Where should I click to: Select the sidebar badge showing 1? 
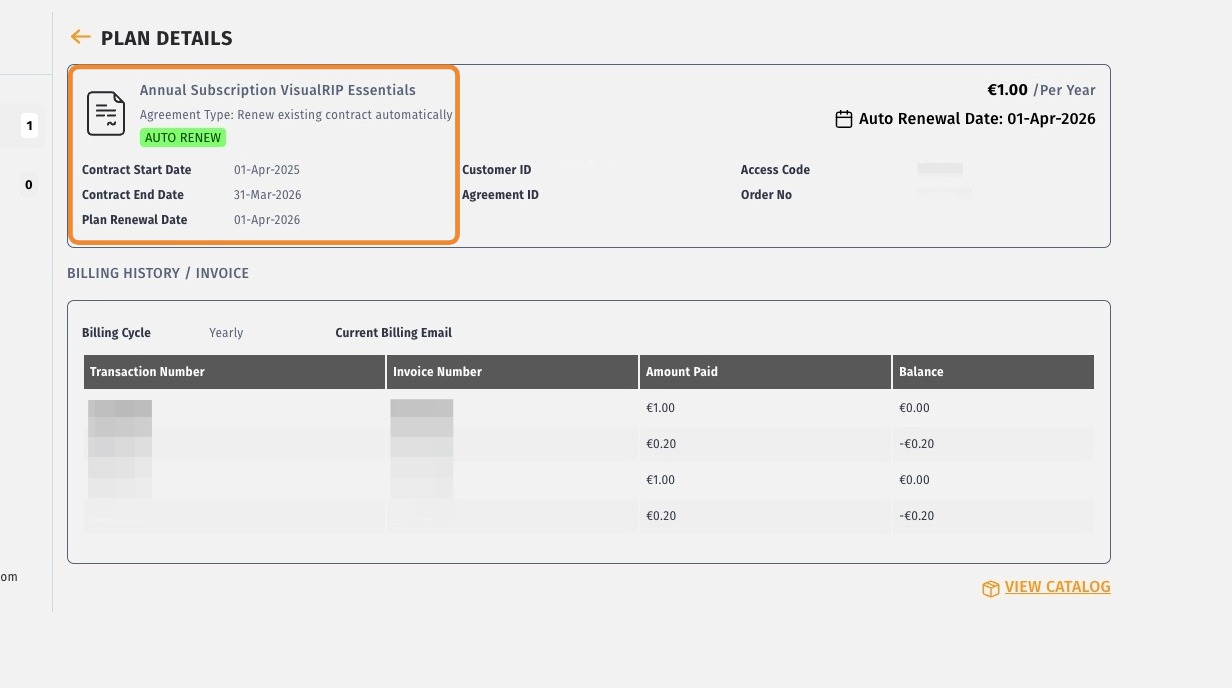point(29,126)
